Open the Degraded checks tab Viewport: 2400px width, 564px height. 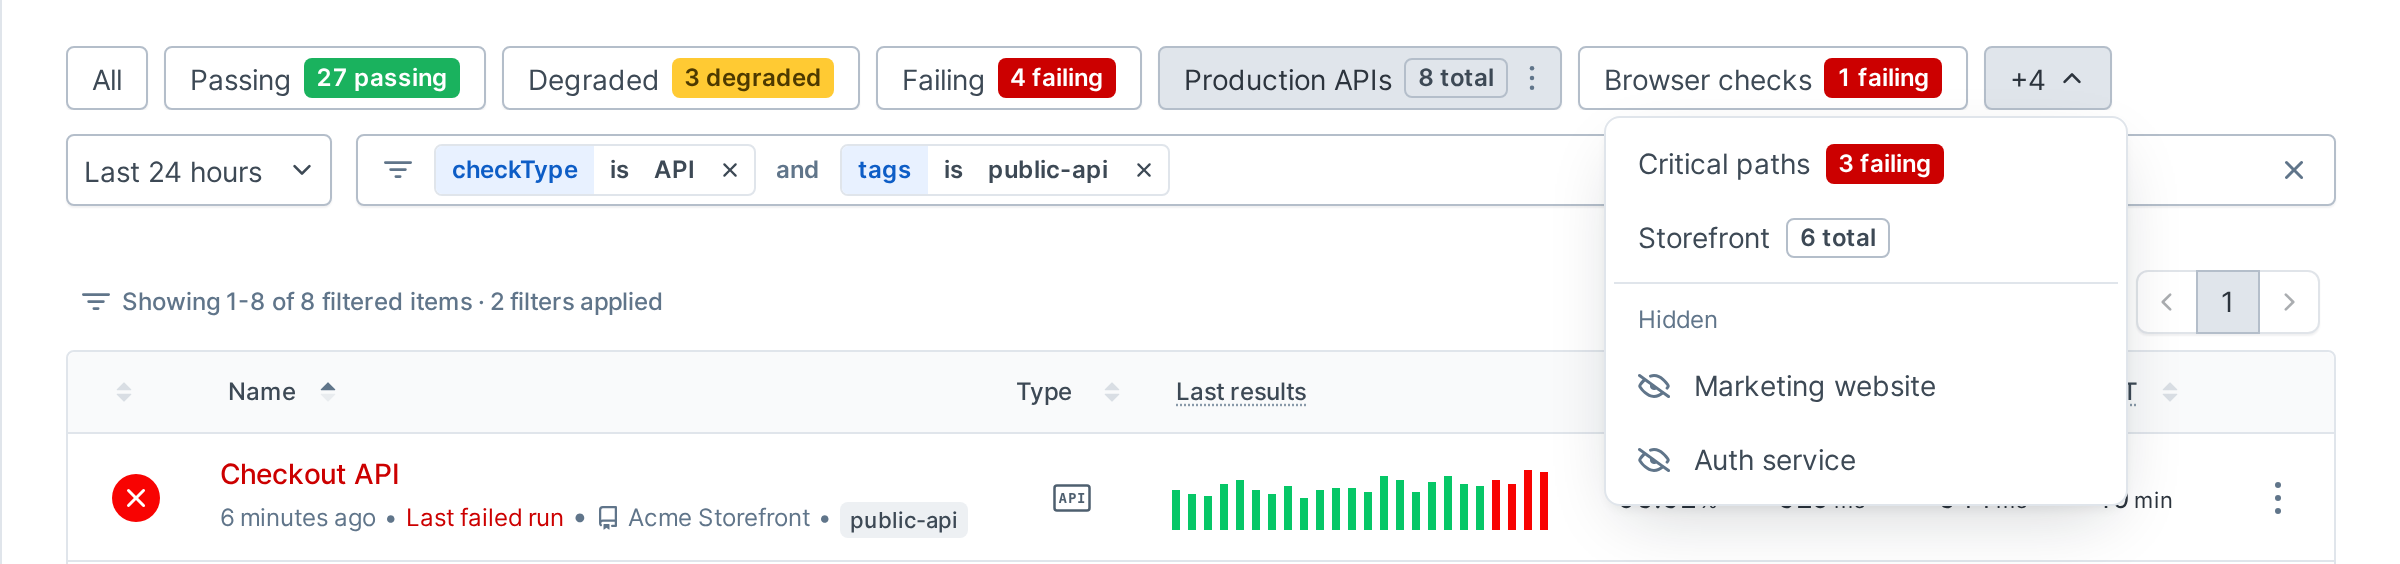(680, 79)
